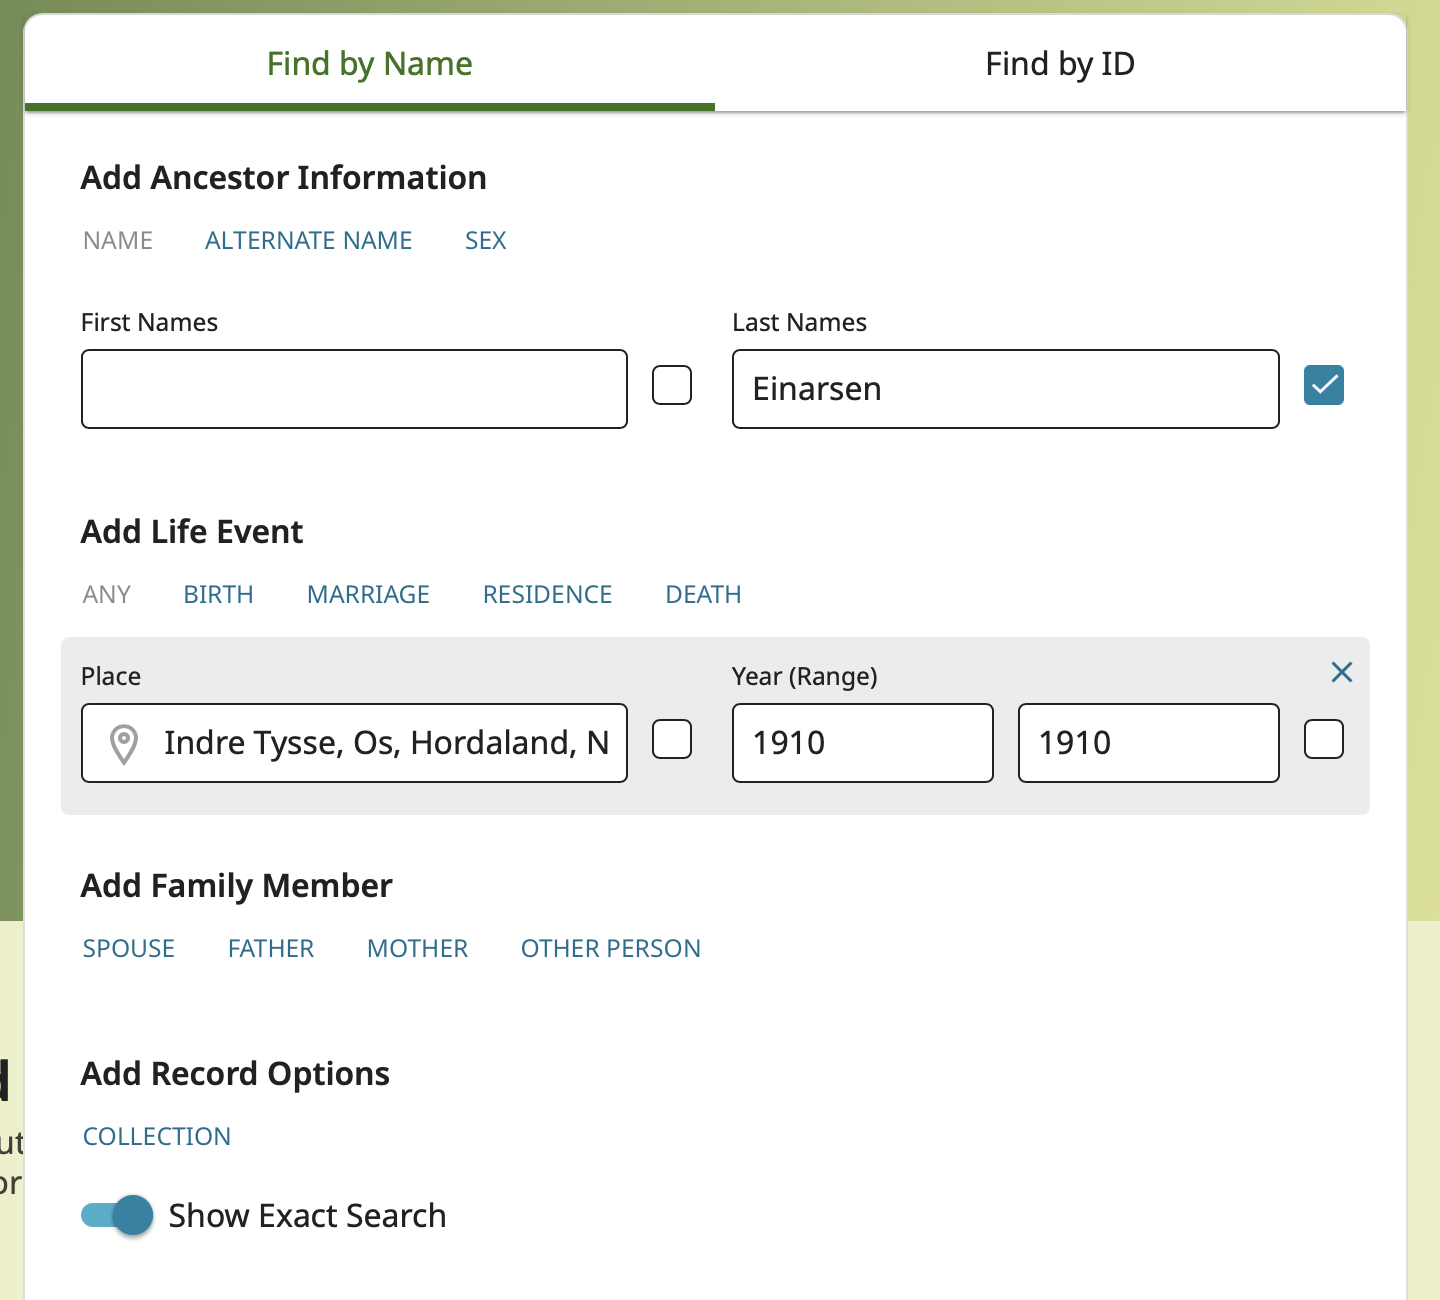Add a FATHER family member
Screen dimensions: 1440x1300
271,948
